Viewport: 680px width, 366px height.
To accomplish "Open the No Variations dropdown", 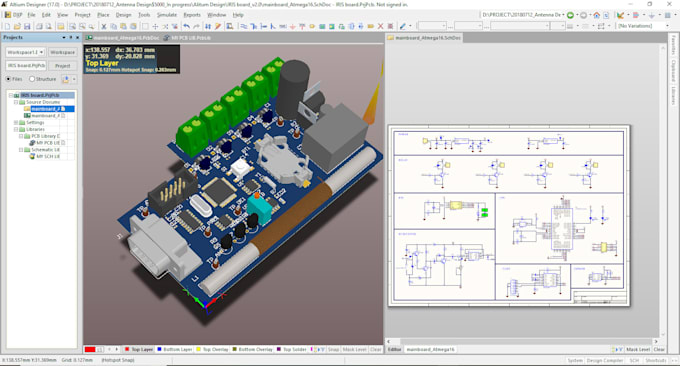I will [644, 26].
